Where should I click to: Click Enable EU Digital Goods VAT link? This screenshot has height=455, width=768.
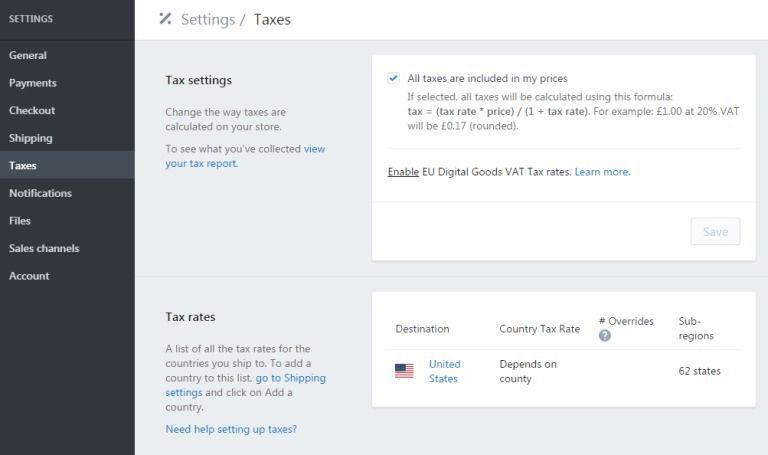pyautogui.click(x=403, y=172)
